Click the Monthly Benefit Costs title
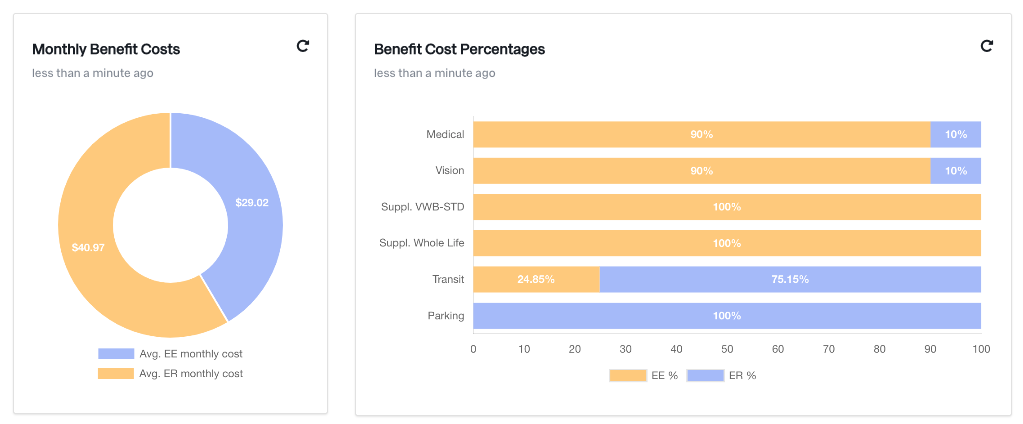Image resolution: width=1023 pixels, height=424 pixels. click(106, 49)
